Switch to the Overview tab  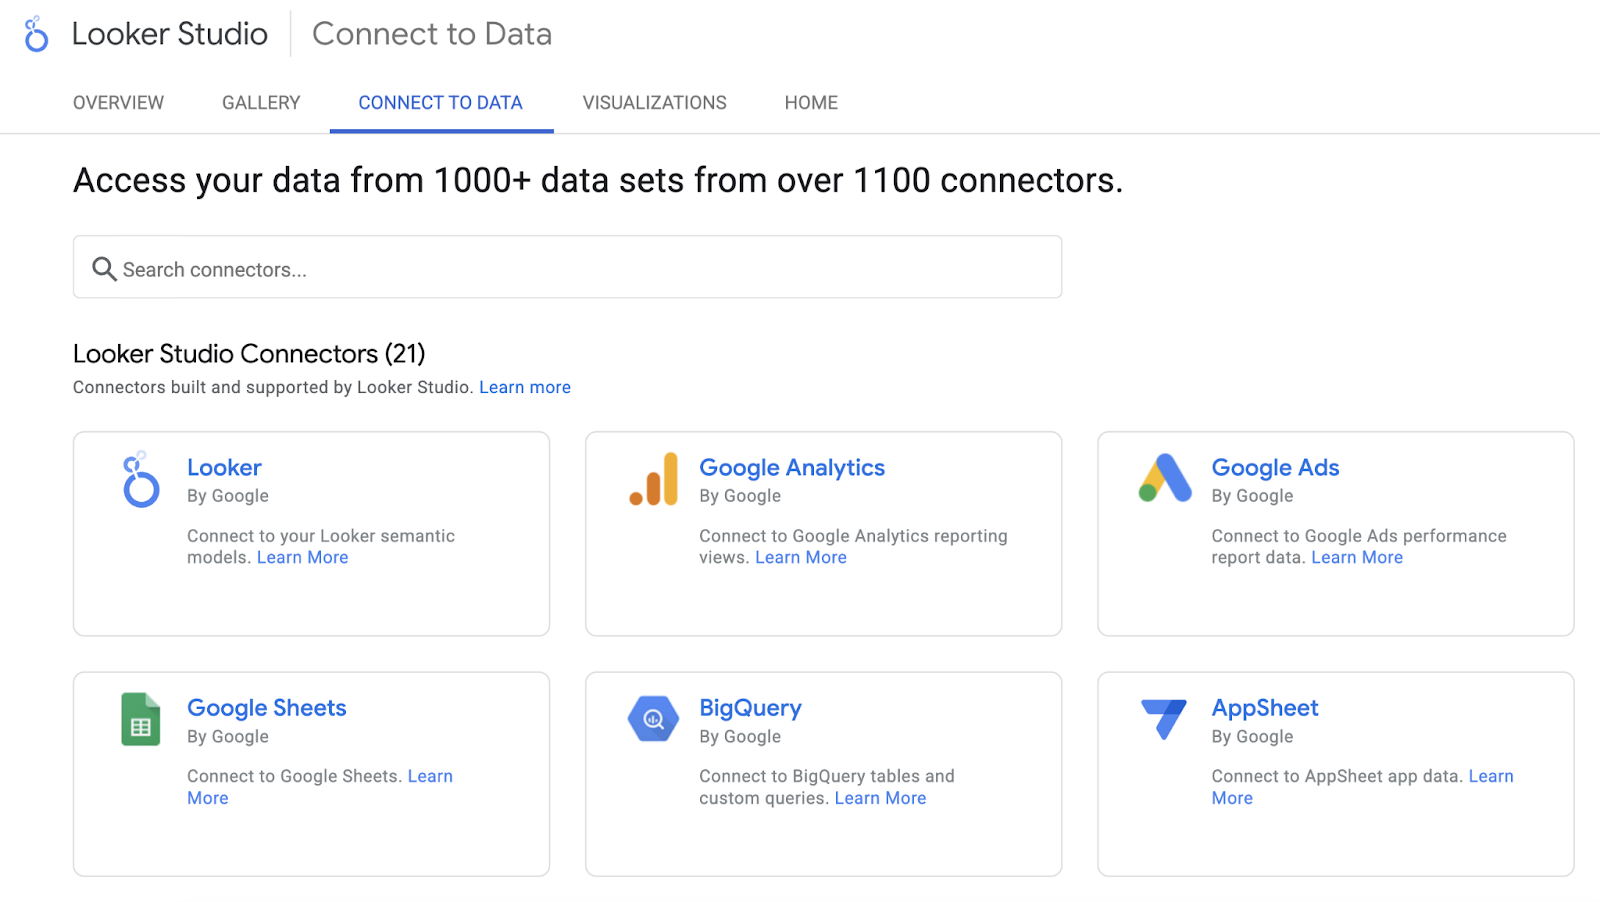pos(118,102)
